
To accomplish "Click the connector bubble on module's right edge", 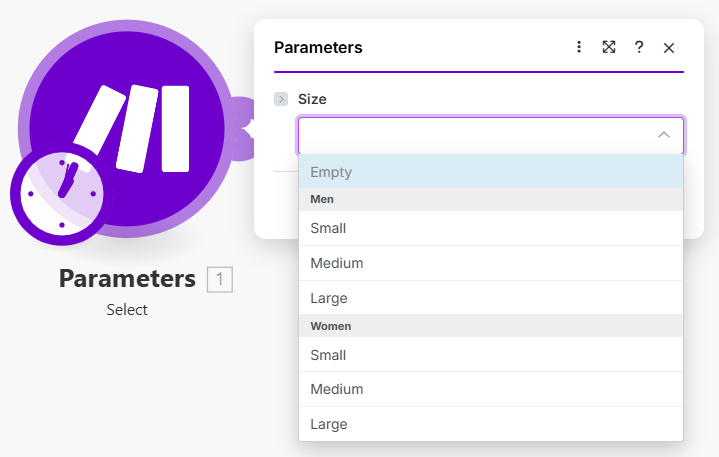I will 240,127.
